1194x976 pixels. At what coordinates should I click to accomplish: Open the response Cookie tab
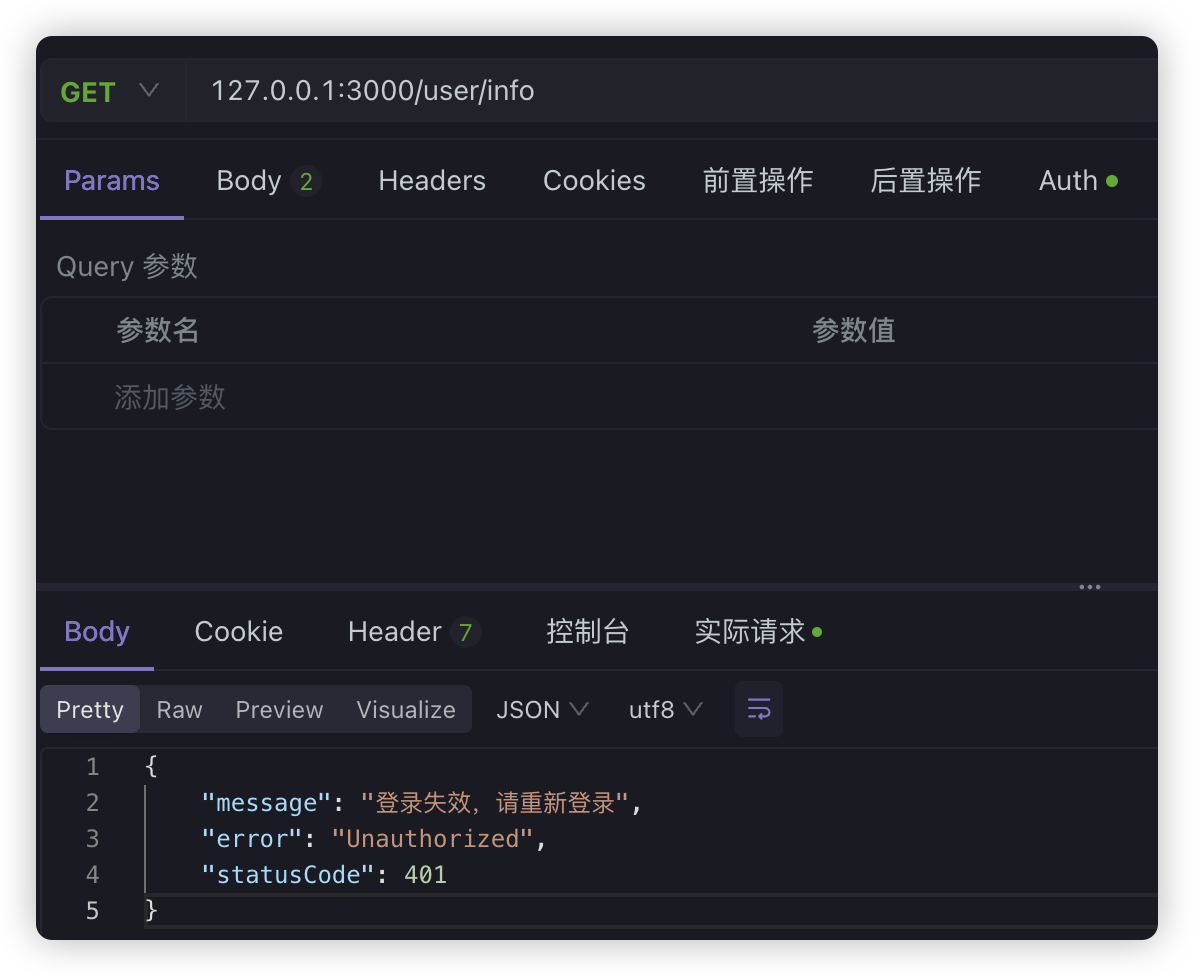tap(239, 632)
